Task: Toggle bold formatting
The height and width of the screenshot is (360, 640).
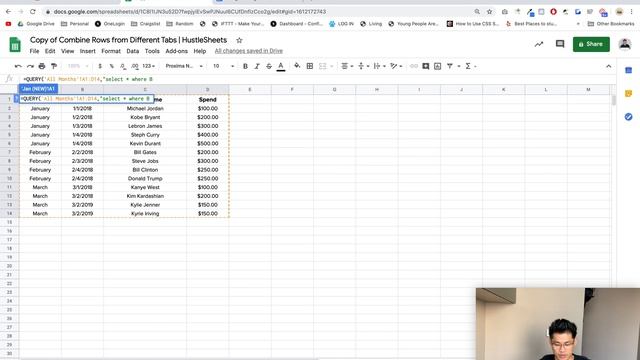Action: click(x=245, y=66)
